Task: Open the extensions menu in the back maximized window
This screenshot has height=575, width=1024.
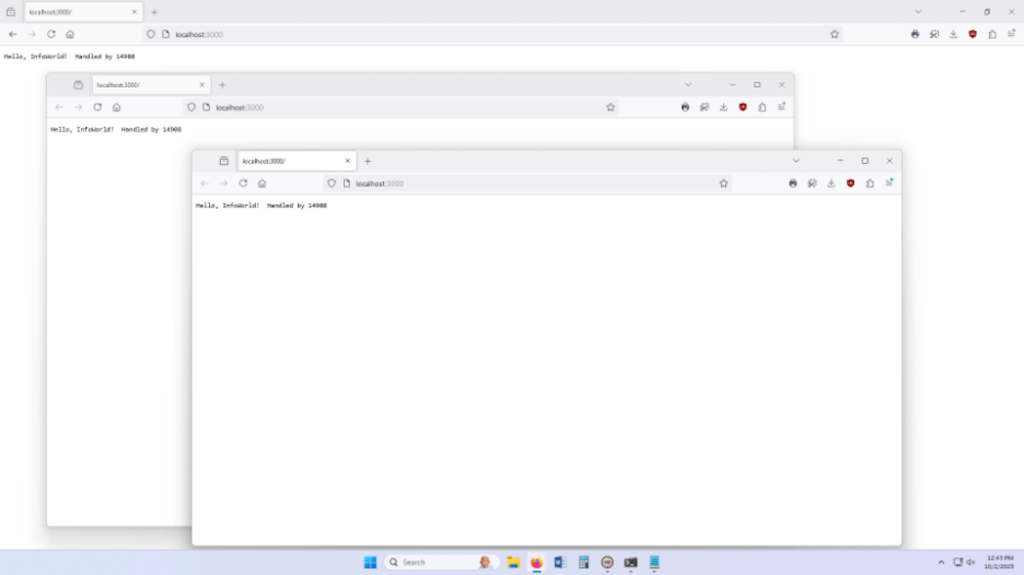Action: click(992, 34)
